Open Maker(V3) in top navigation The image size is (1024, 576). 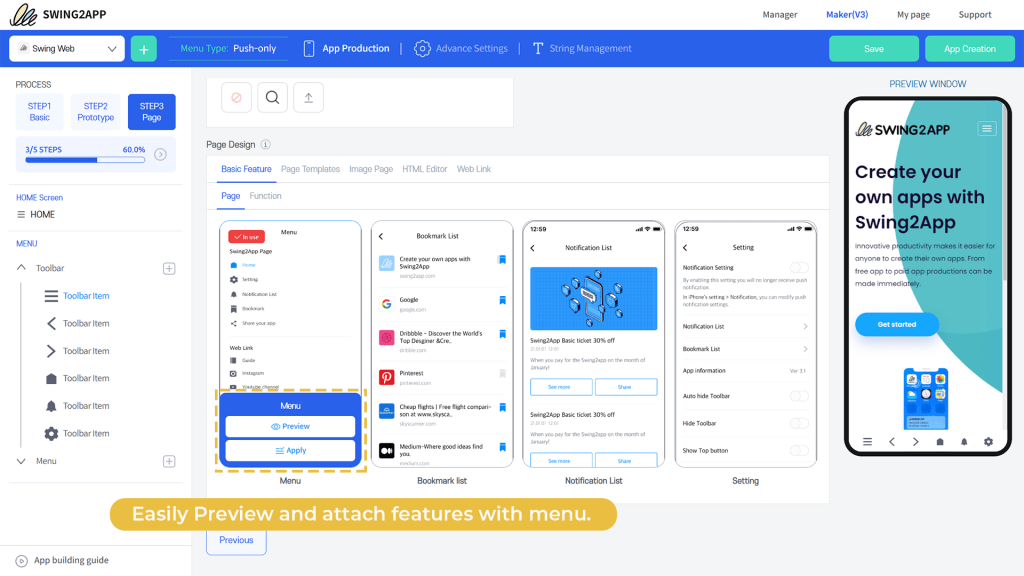click(847, 14)
